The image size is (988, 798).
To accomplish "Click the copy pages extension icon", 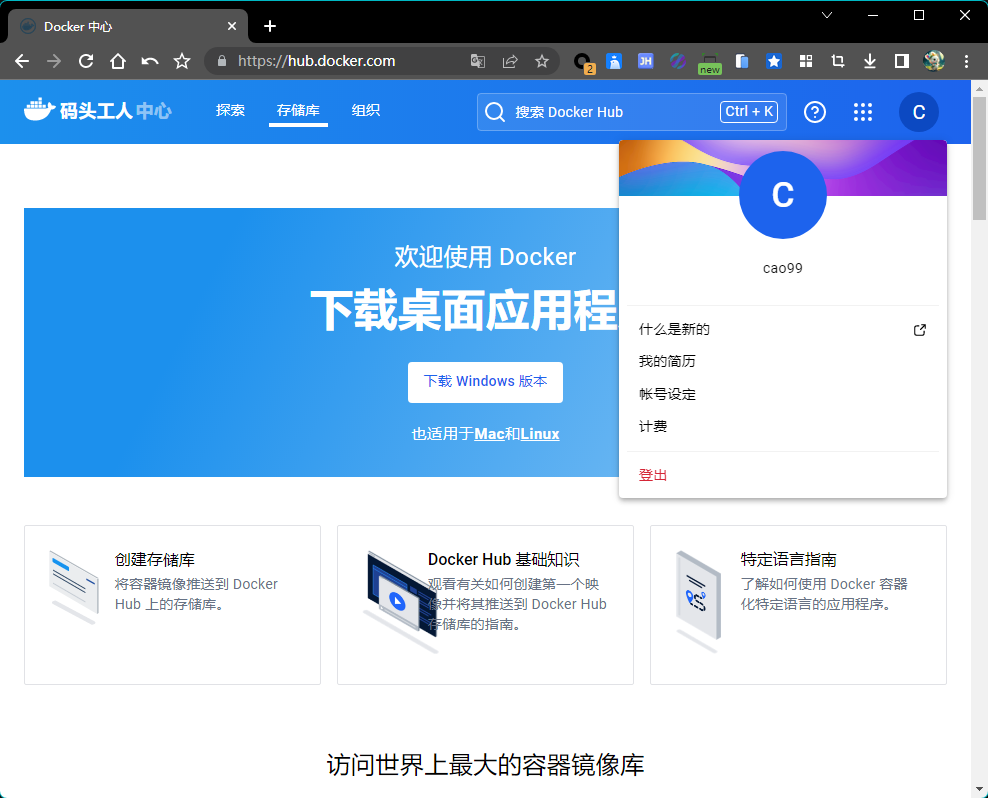I will pyautogui.click(x=742, y=61).
